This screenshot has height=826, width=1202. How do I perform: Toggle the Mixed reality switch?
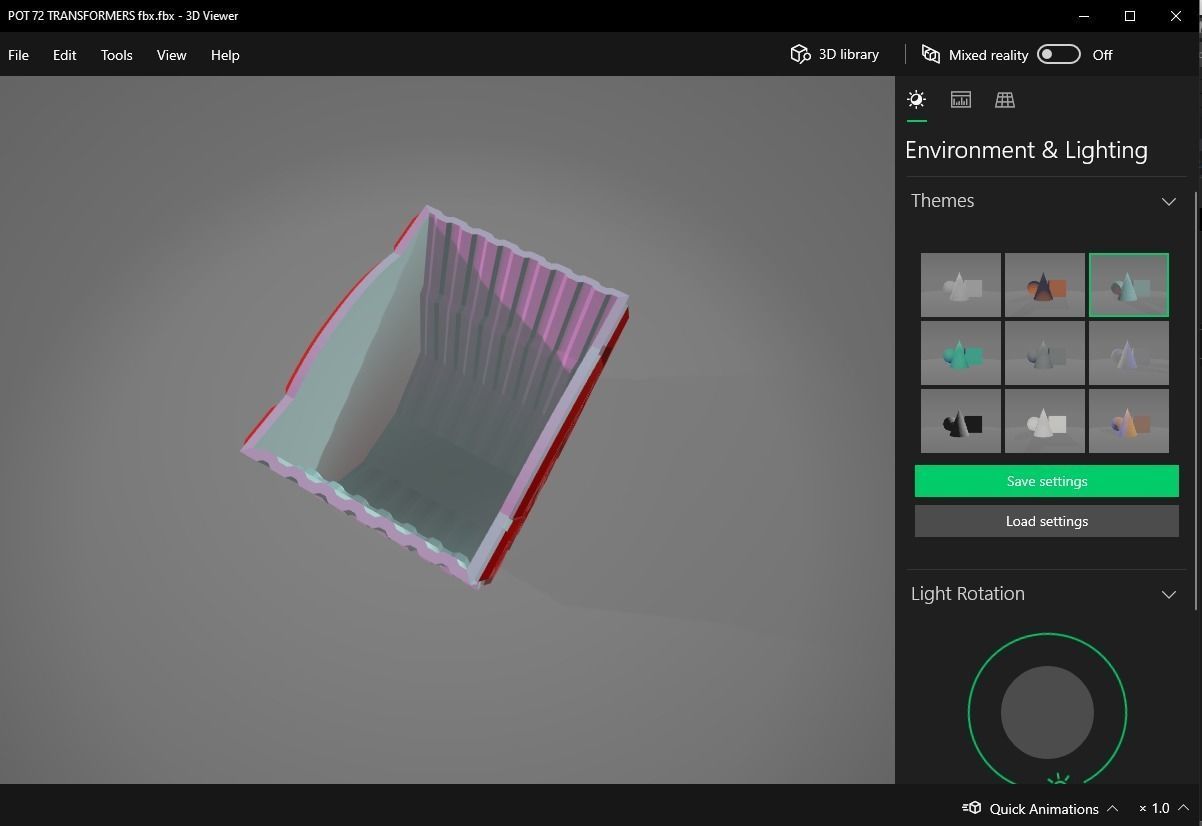[1059, 54]
